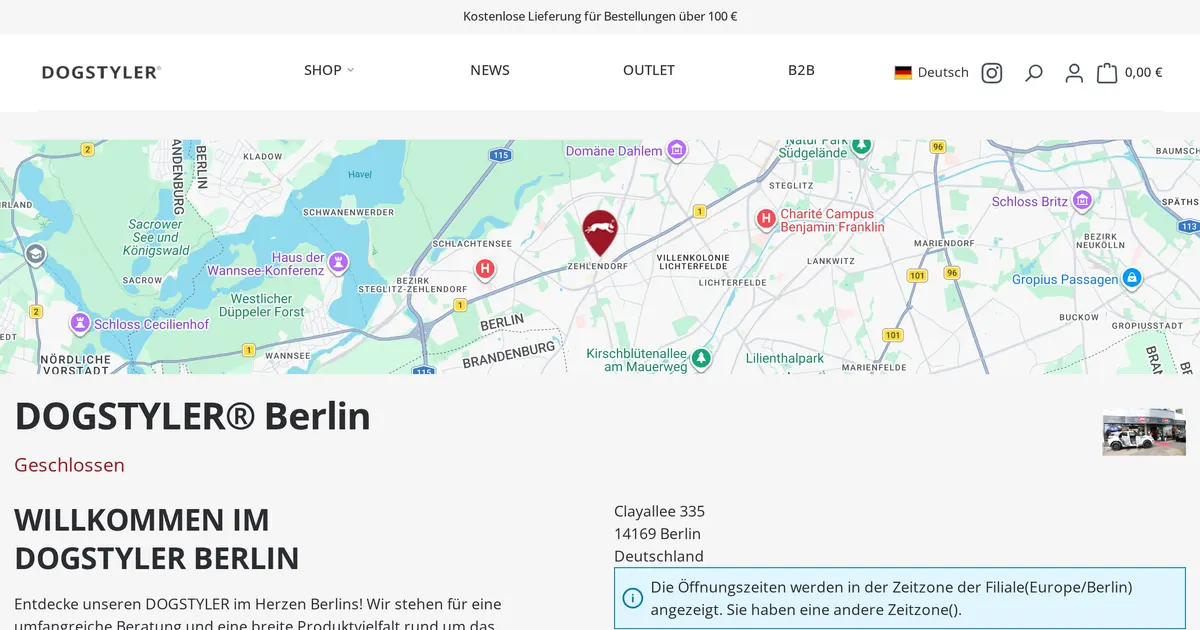Go to the NEWS page
This screenshot has height=630, width=1200.
(x=490, y=70)
